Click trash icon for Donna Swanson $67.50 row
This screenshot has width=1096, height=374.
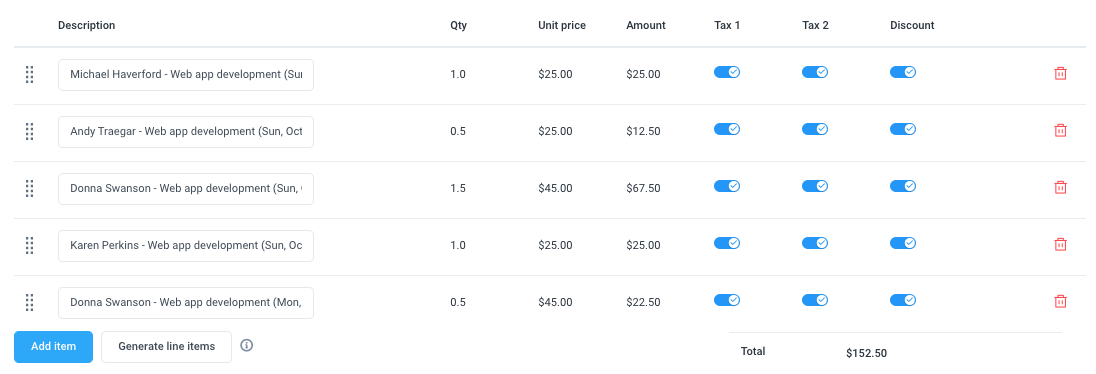click(x=1060, y=187)
